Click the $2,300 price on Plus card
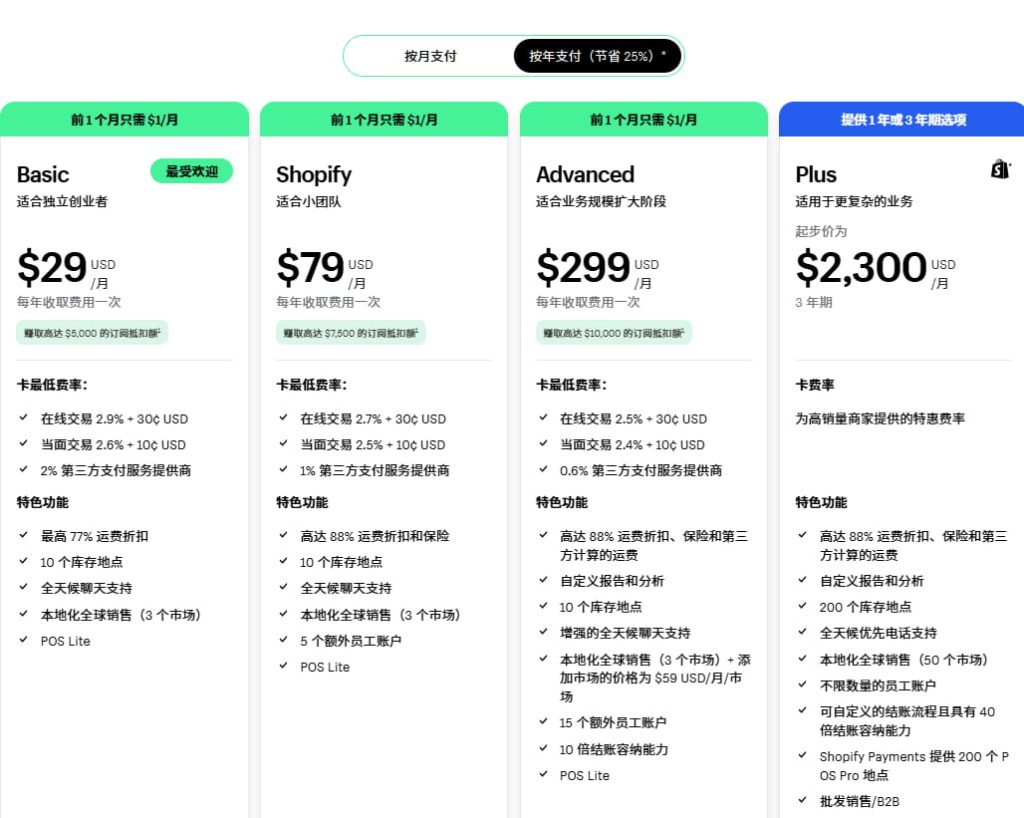This screenshot has height=818, width=1024. (859, 268)
